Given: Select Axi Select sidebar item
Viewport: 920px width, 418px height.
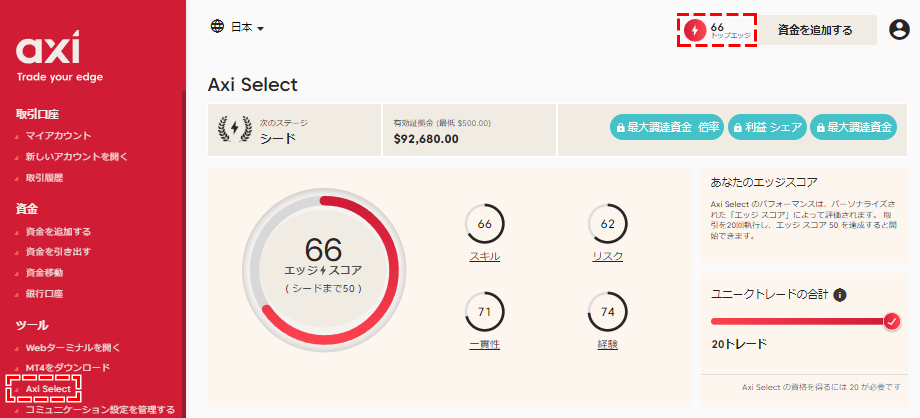Looking at the screenshot, I should pyautogui.click(x=48, y=389).
